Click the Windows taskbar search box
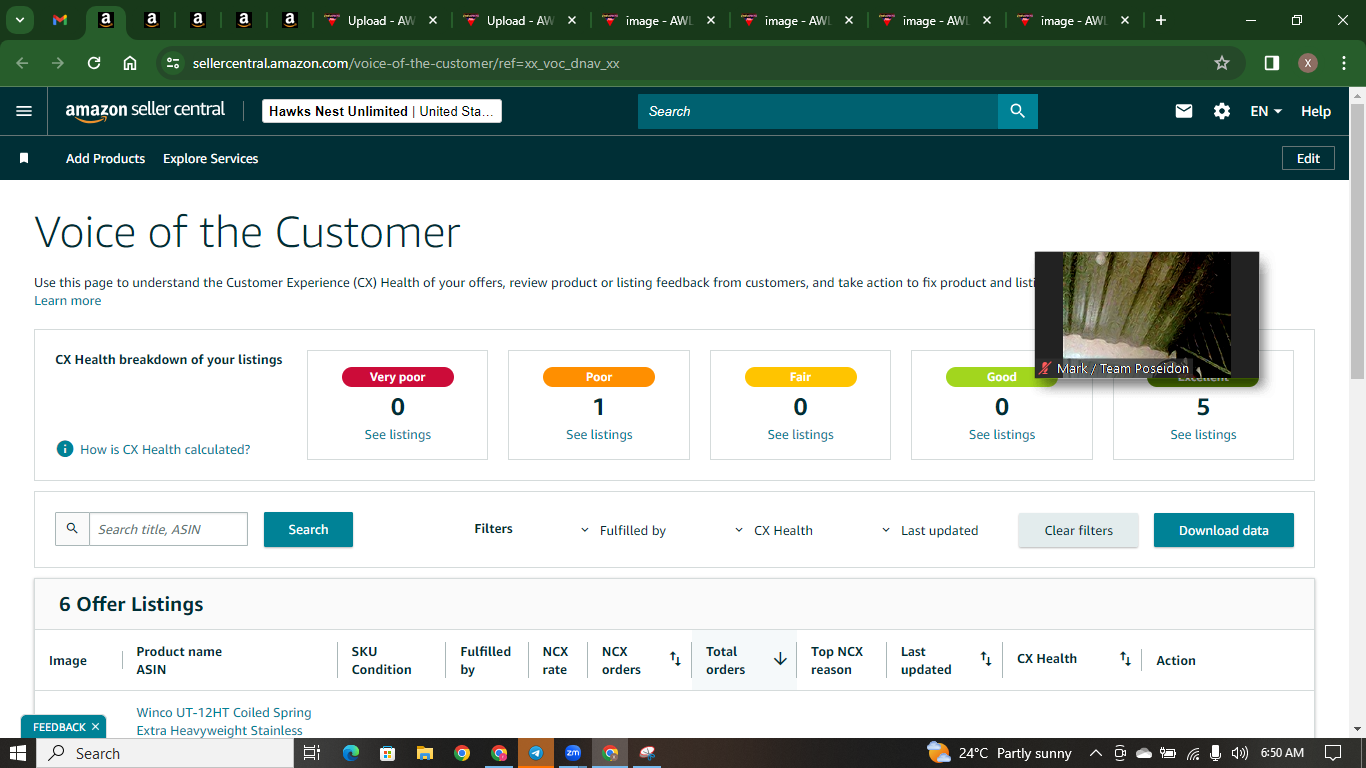 [x=164, y=753]
